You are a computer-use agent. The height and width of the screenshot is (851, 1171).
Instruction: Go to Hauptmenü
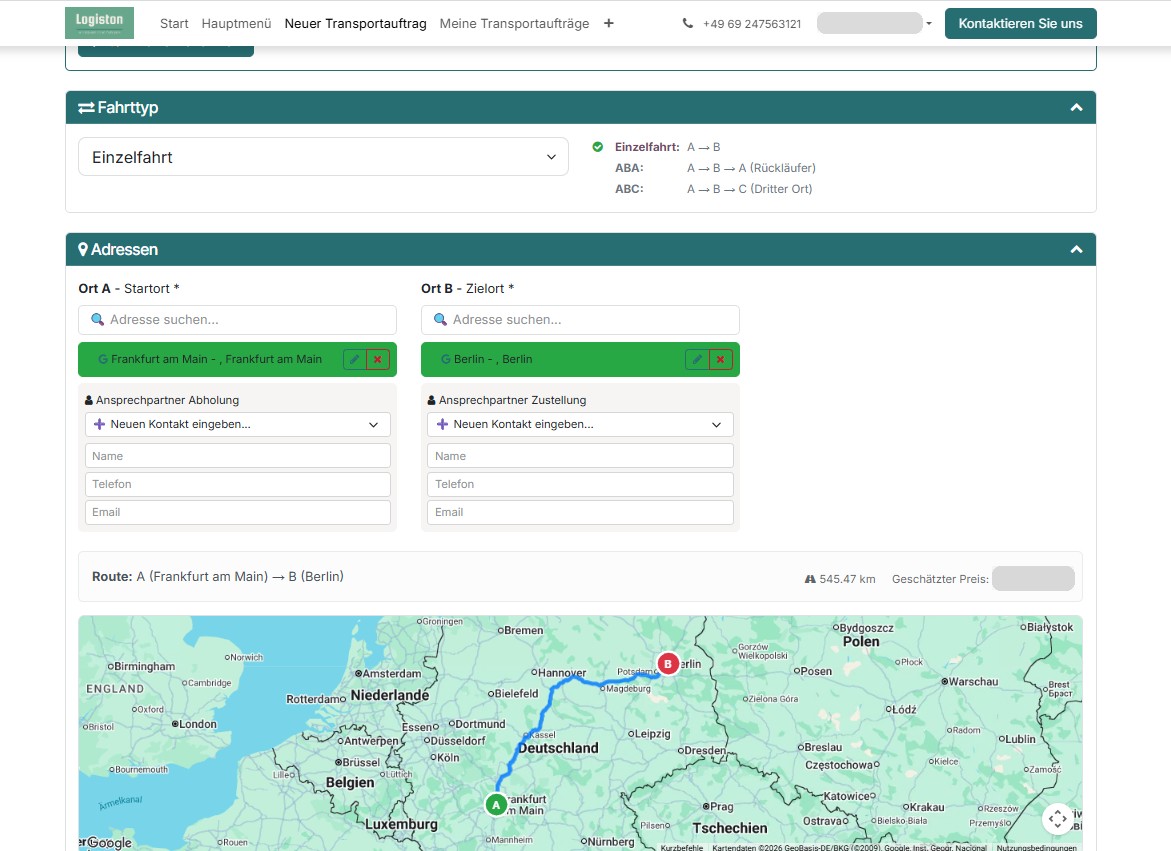[x=236, y=24]
